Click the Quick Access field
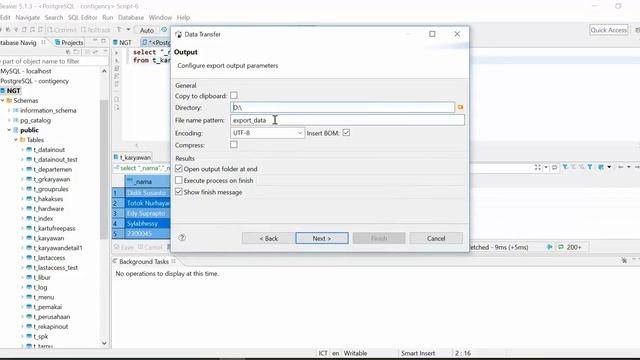Viewport: 640px width, 360px height. (609, 30)
